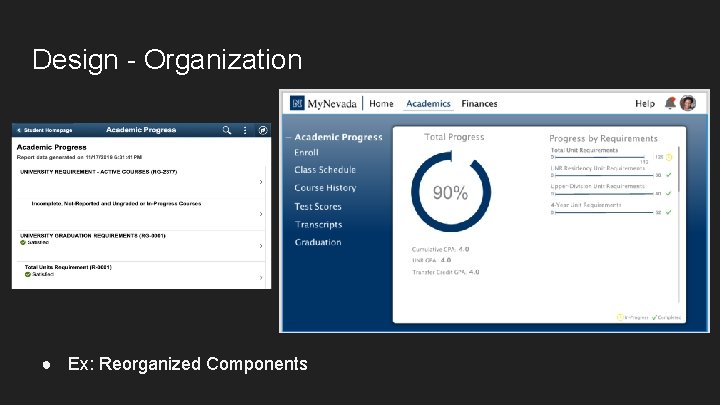Click the Student Homepage back arrow
720x405 pixels.
coord(19,130)
